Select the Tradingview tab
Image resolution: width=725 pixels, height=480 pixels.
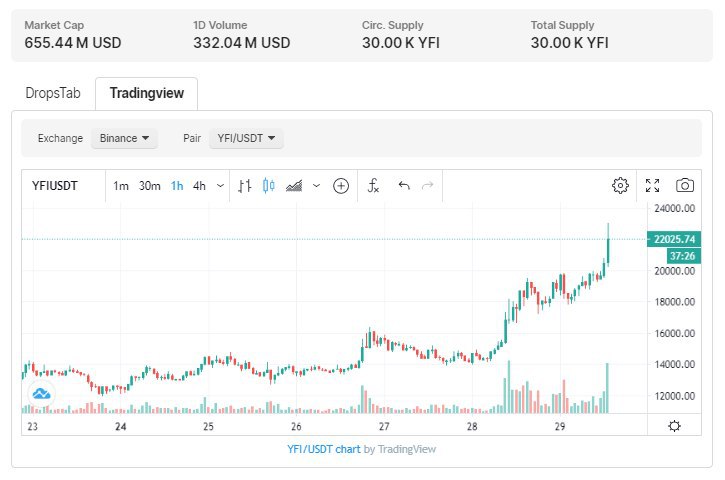[x=147, y=93]
